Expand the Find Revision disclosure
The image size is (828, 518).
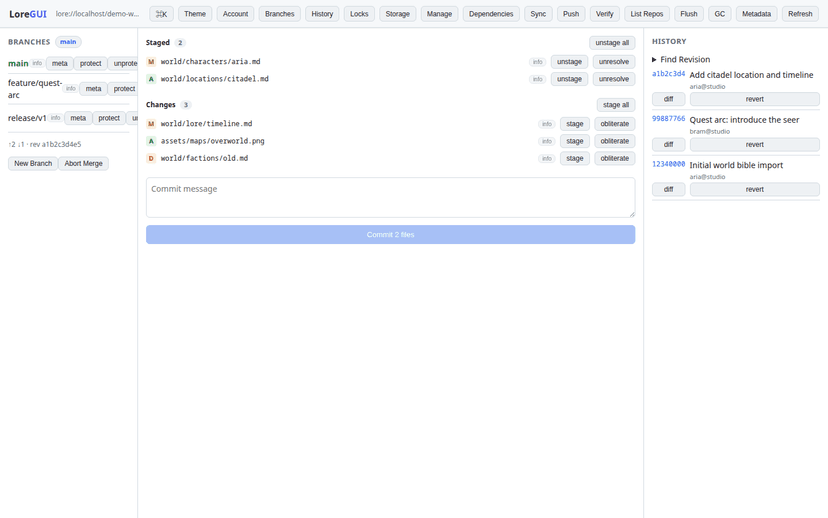click(x=681, y=59)
